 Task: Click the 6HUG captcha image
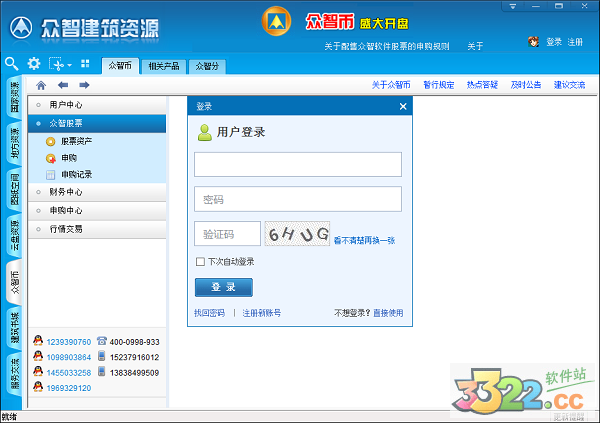(x=297, y=234)
